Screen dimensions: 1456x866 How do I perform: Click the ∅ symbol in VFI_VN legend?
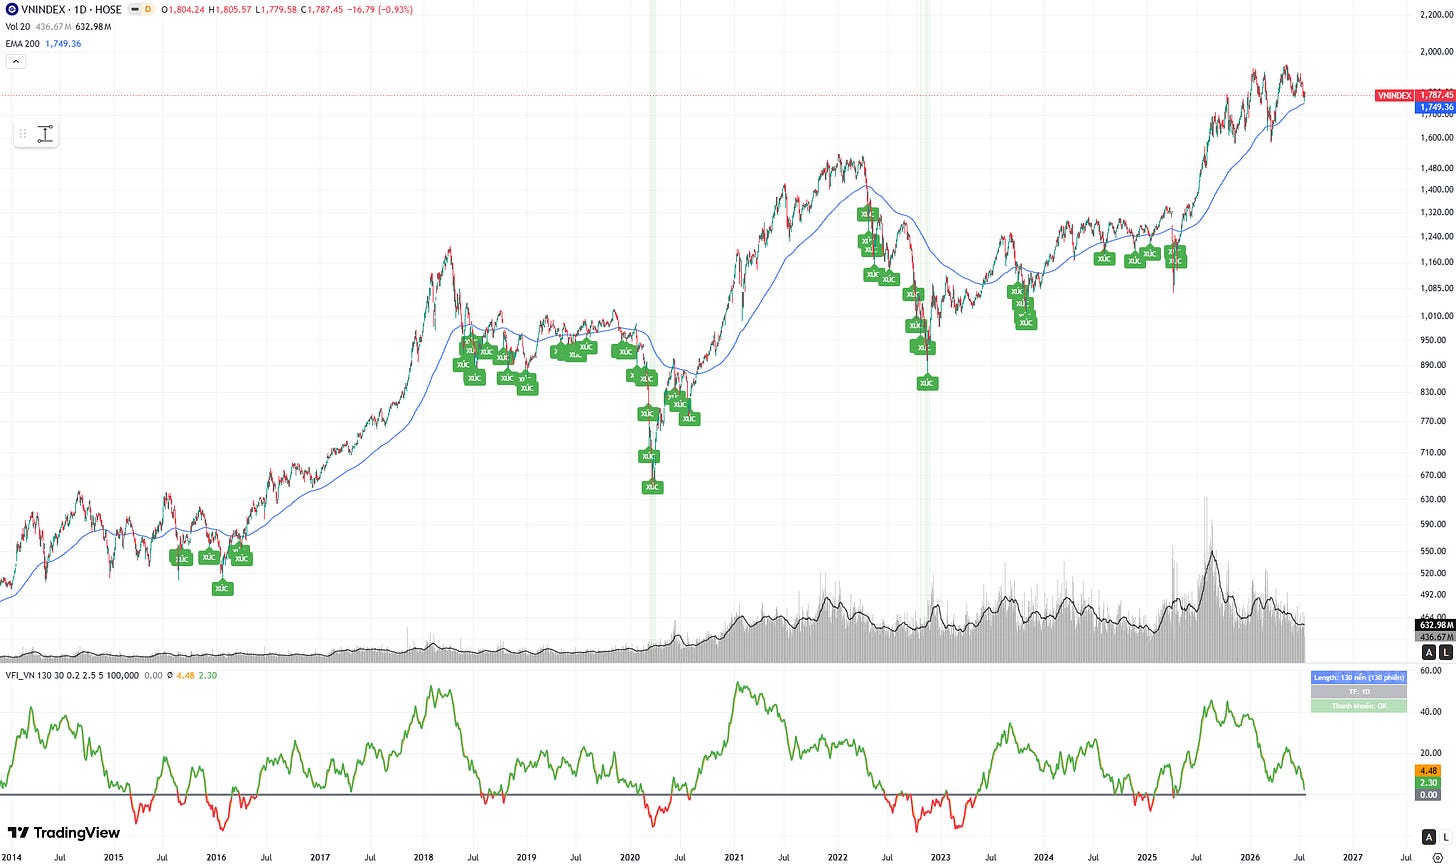coord(168,675)
